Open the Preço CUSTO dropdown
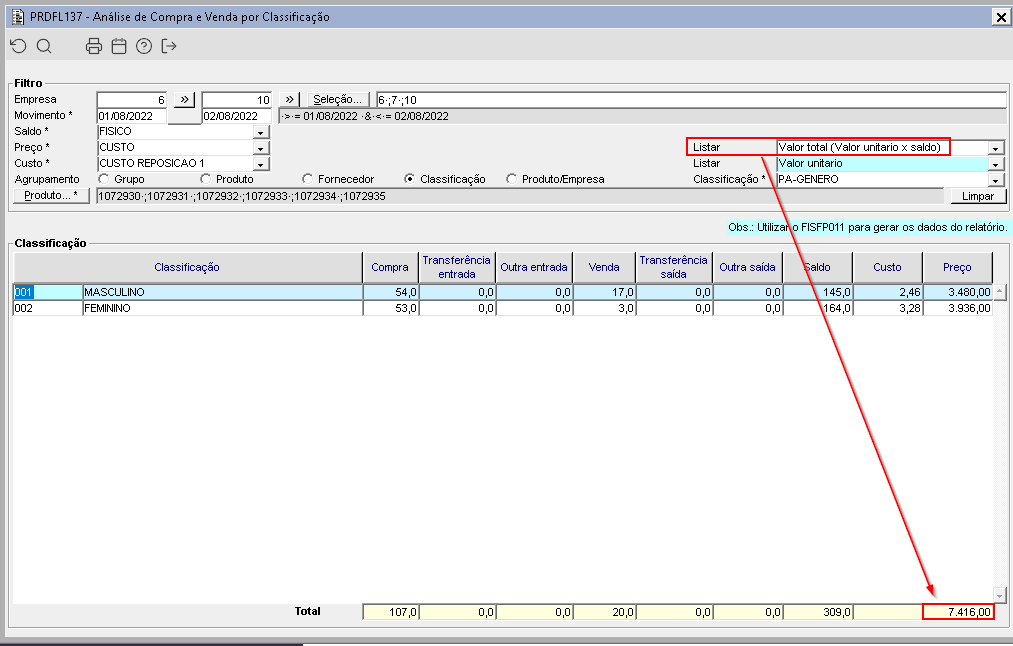The image size is (1013, 646). [x=260, y=148]
